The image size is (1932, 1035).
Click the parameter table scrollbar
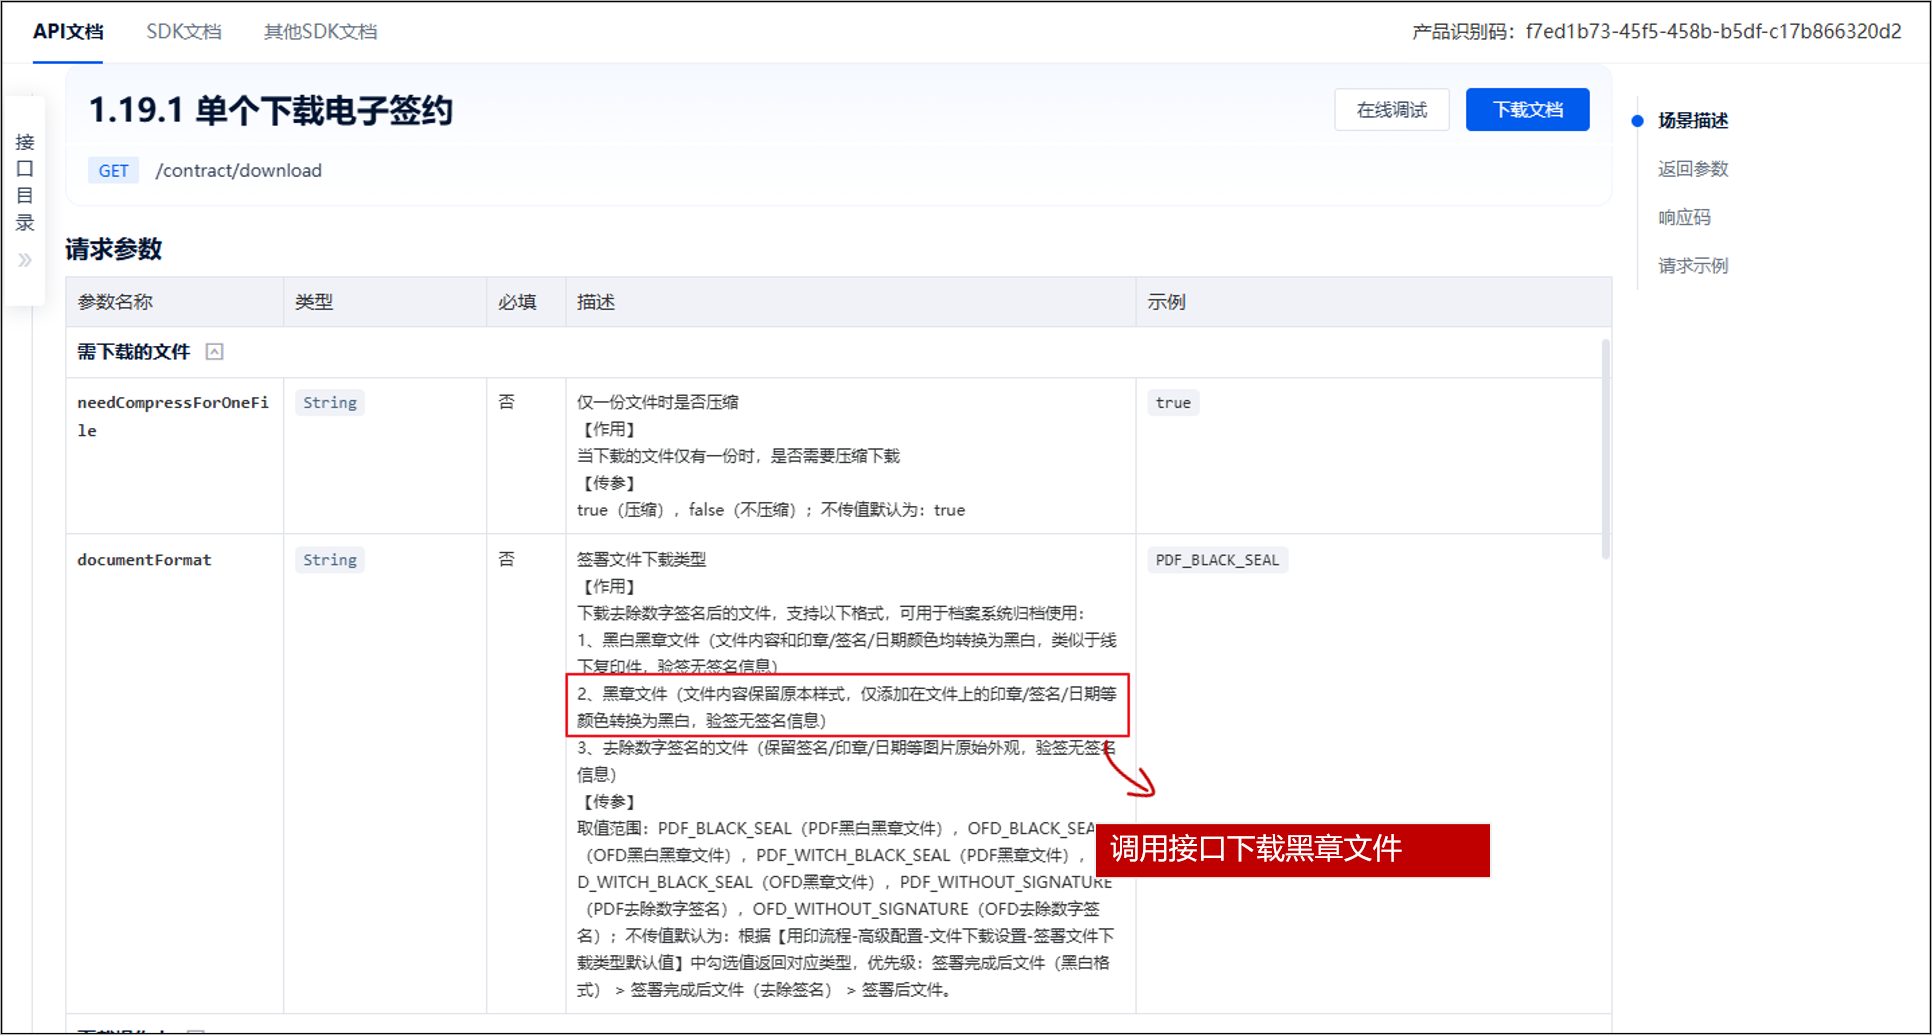point(1606,448)
